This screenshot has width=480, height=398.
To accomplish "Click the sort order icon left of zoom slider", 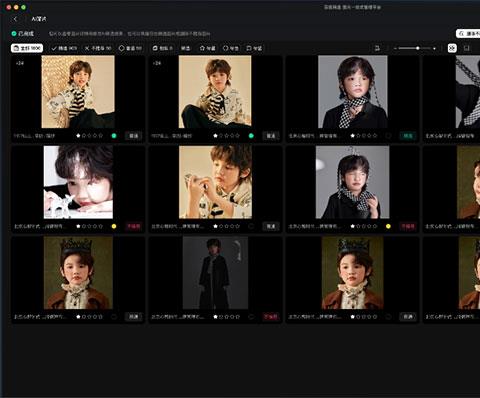I will point(377,48).
